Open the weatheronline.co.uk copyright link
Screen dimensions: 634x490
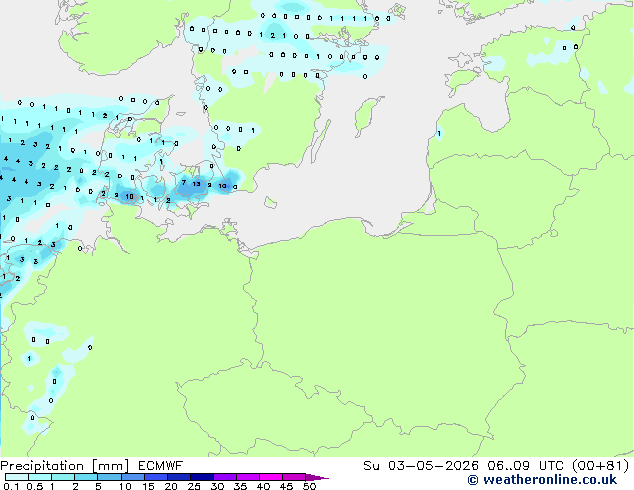(x=542, y=480)
